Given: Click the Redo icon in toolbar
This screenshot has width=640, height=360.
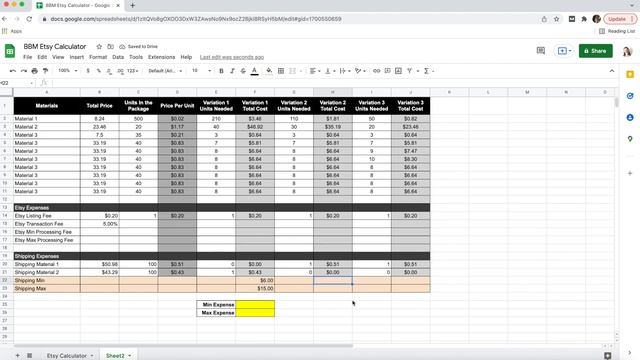Looking at the screenshot, I should [24, 71].
